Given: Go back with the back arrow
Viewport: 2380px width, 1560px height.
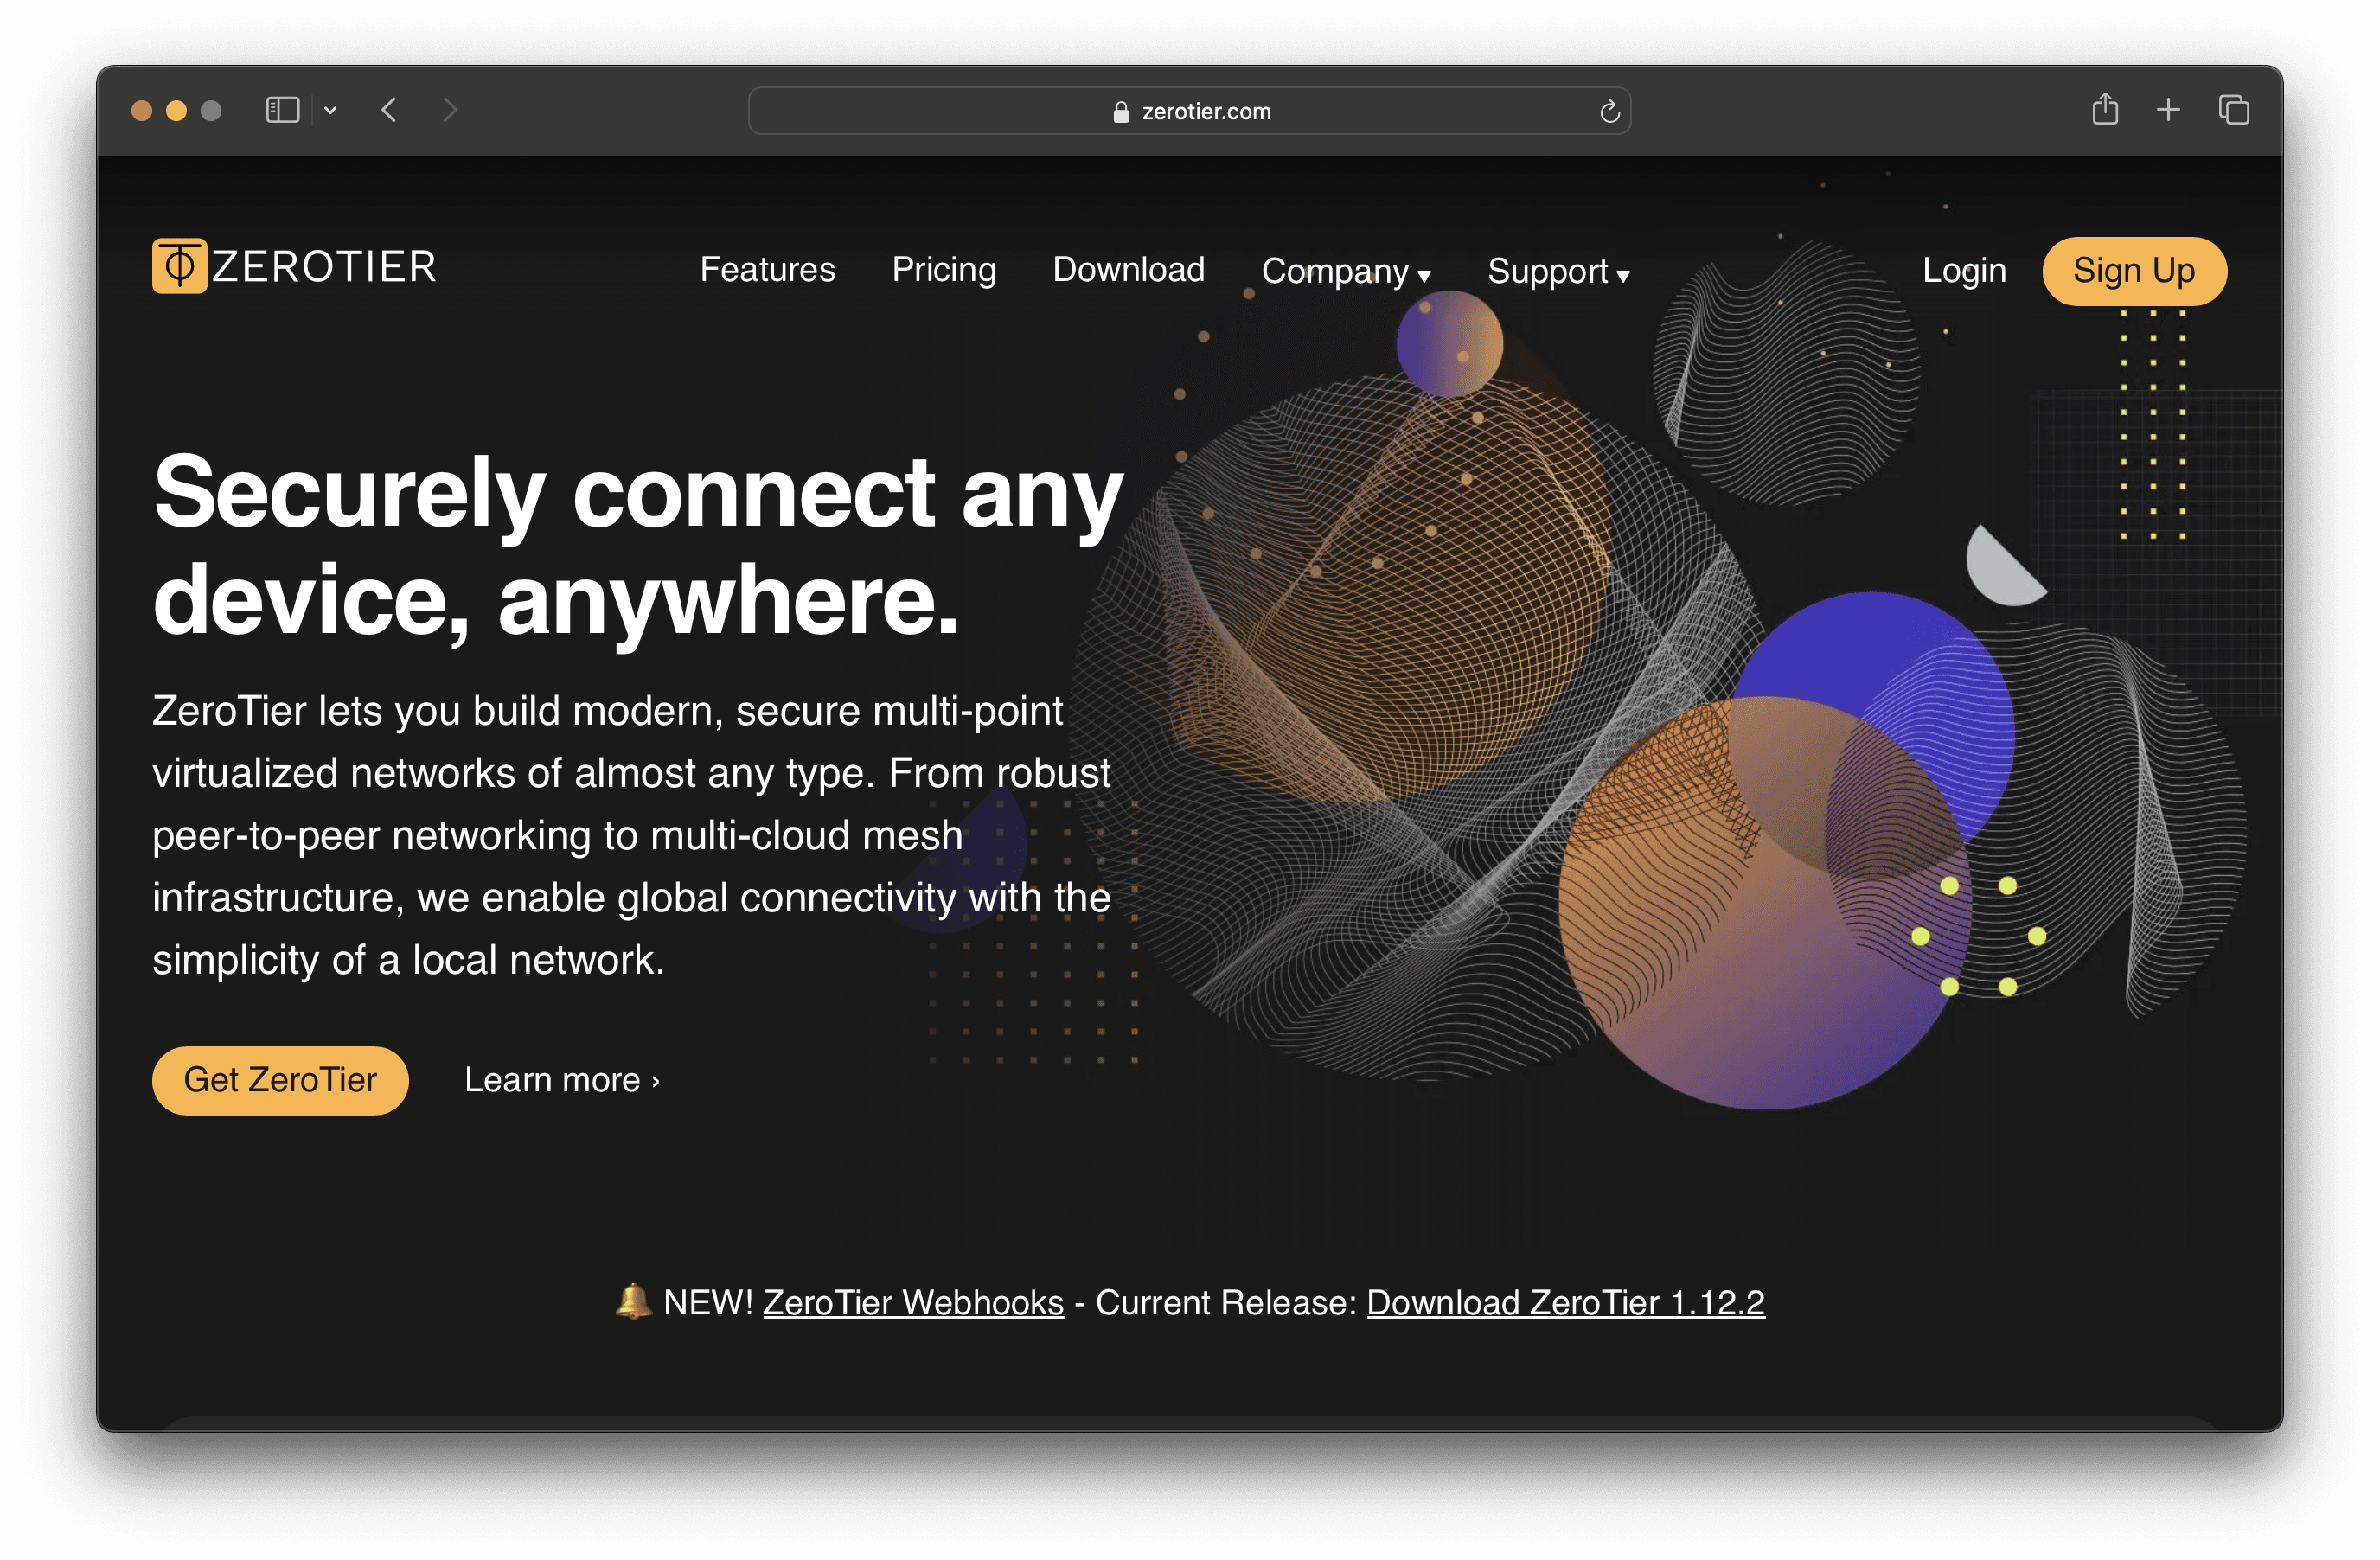Looking at the screenshot, I should (x=390, y=110).
